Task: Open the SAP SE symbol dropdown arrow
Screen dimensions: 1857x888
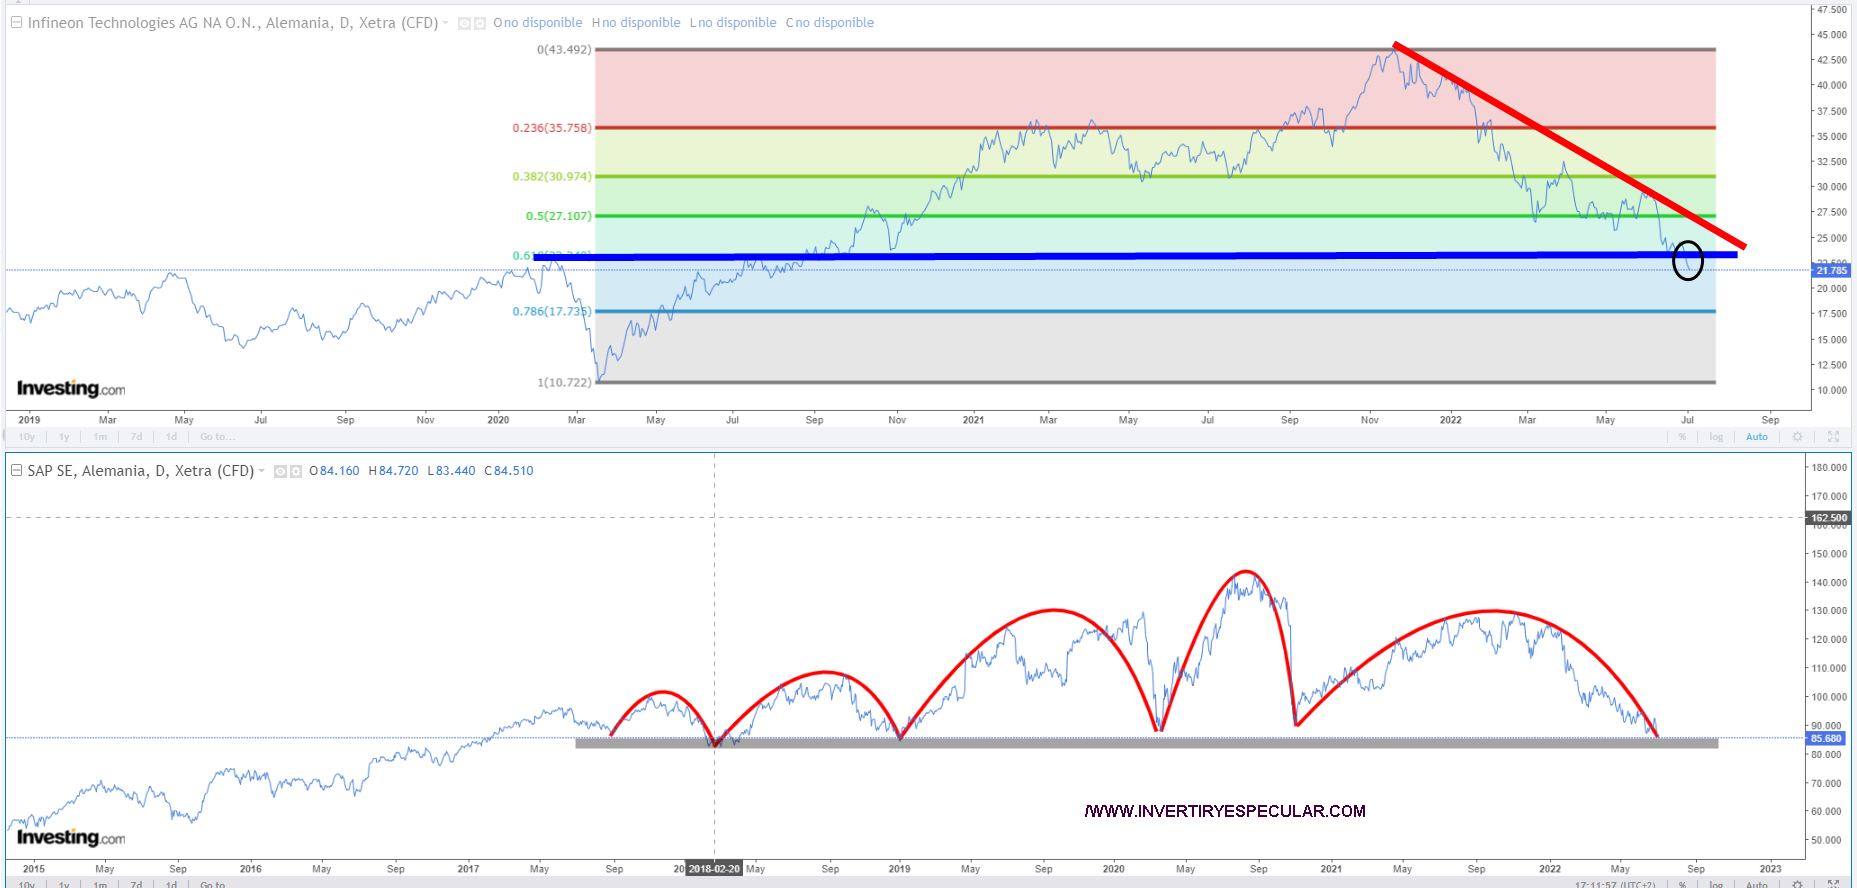Action: pyautogui.click(x=262, y=471)
